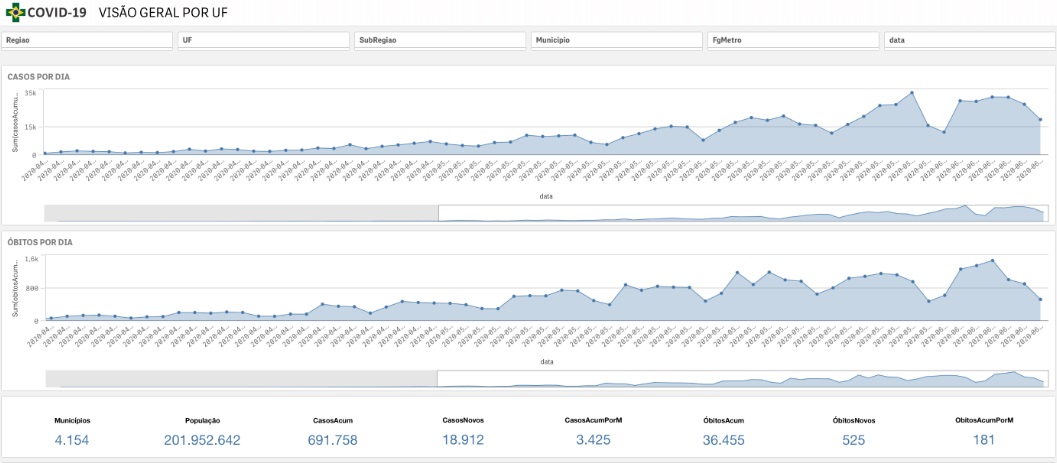Click the ÓBITOS POR DIA chart title
Viewport: 1057px width, 463px height.
pos(37,243)
